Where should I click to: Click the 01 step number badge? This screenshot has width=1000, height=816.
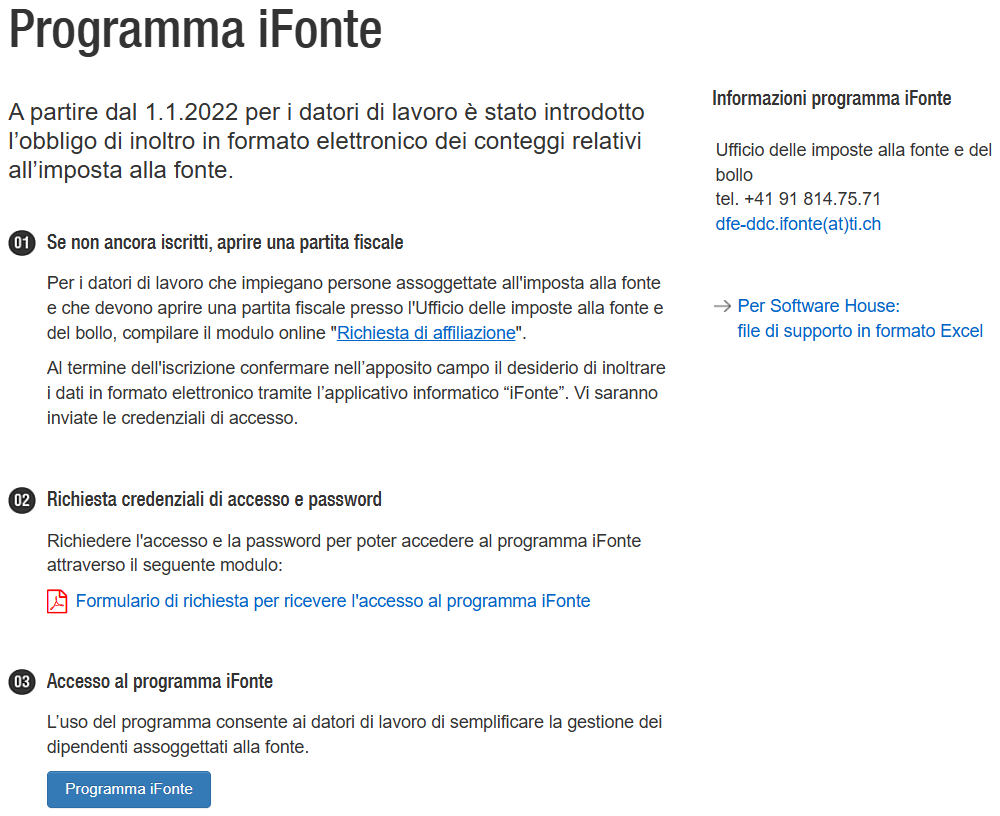coord(20,243)
